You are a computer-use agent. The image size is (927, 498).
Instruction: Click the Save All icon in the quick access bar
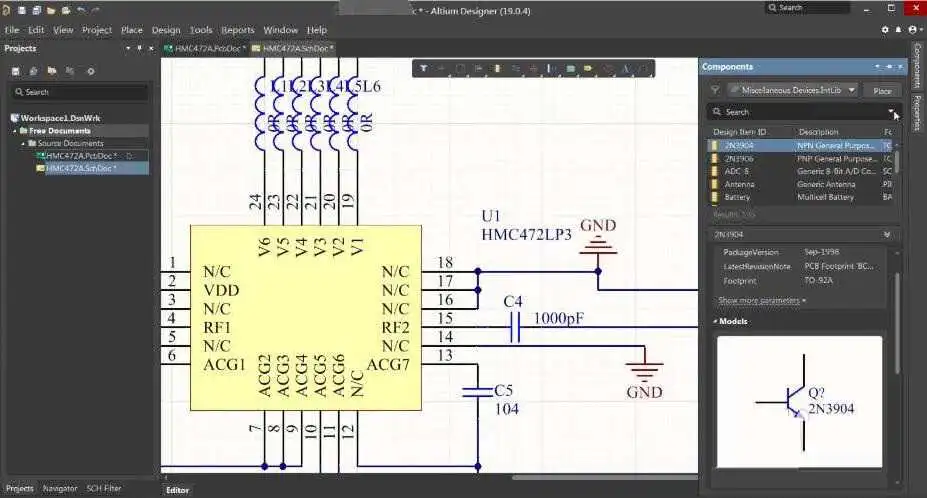point(37,10)
